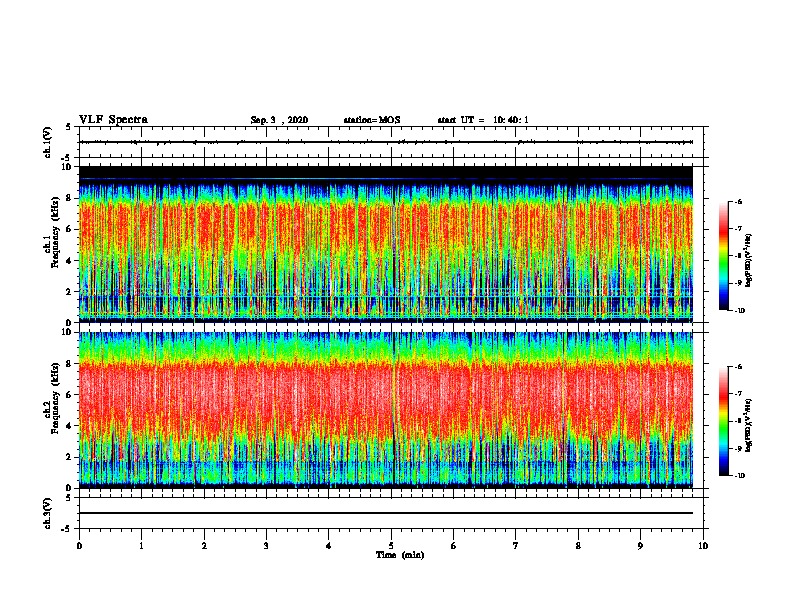Click the ch.1 spectrogram panel
Image resolution: width=792 pixels, height=612 pixels.
(x=386, y=244)
